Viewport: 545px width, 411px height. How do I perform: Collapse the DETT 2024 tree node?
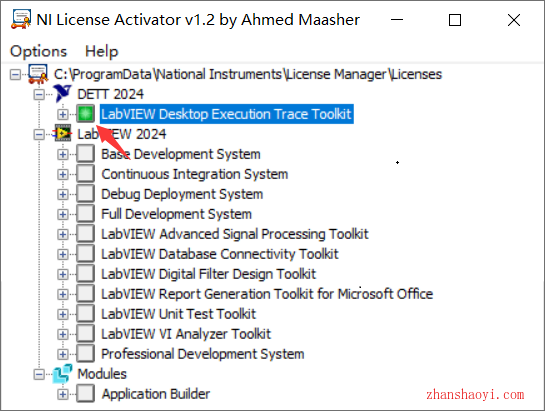(39, 94)
